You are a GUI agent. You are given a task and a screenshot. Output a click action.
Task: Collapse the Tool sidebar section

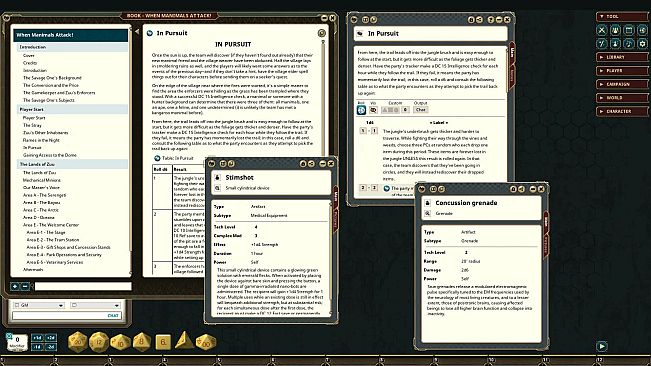[x=622, y=17]
